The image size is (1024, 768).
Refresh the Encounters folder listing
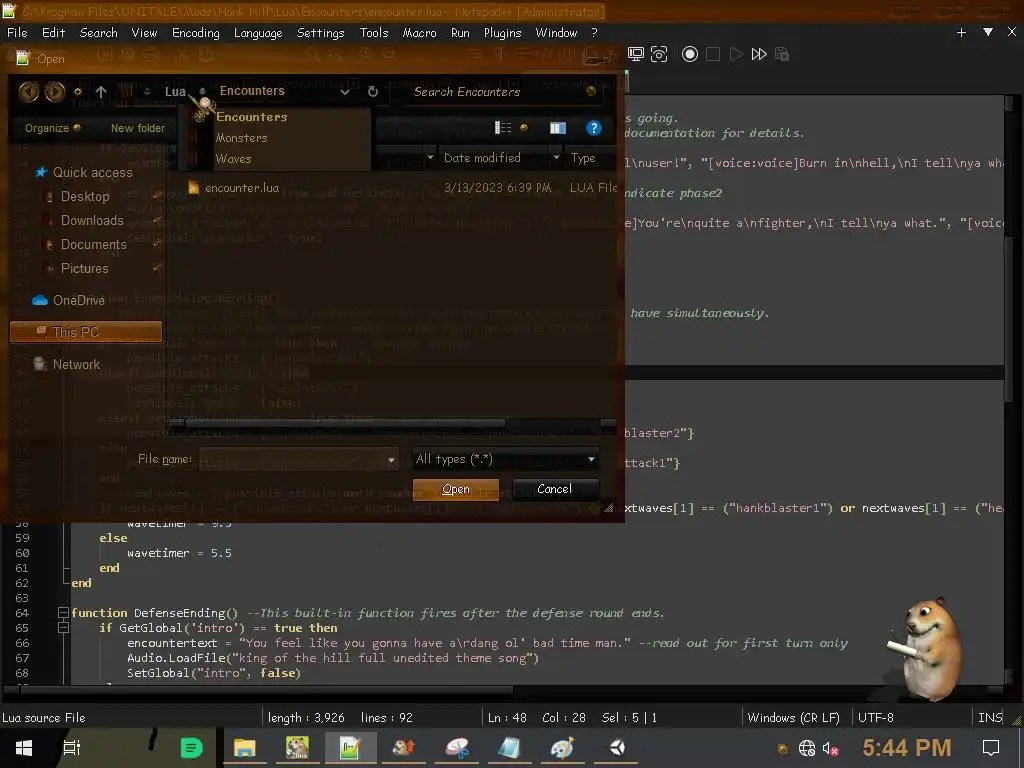(x=373, y=91)
